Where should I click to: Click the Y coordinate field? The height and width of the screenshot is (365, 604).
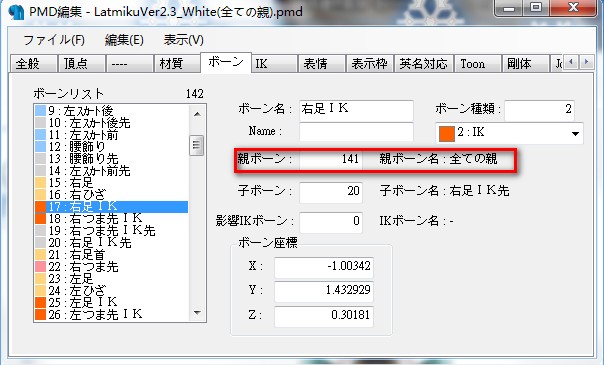[324, 291]
